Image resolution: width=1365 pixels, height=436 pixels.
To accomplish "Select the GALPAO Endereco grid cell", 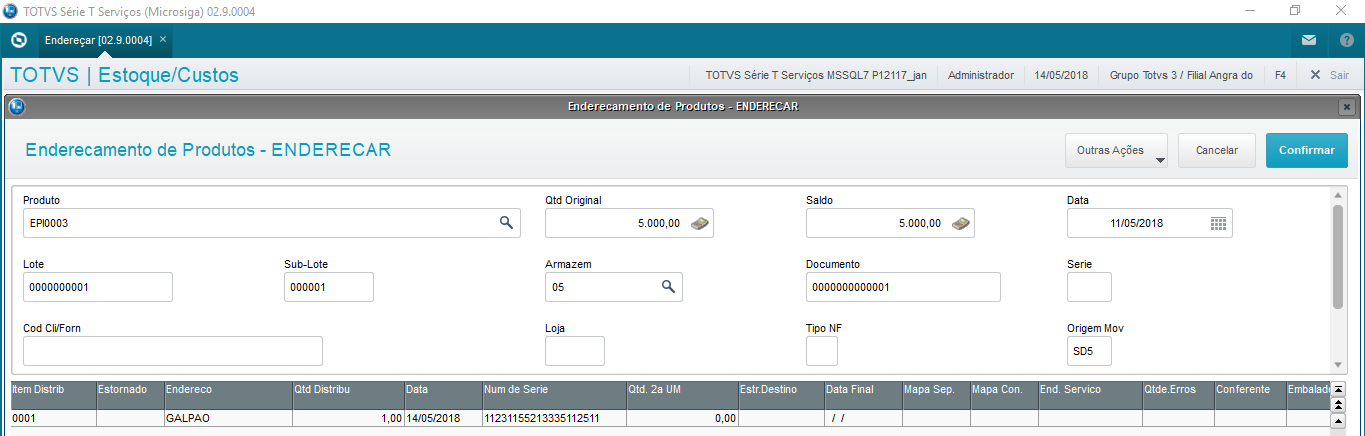I will [x=227, y=418].
